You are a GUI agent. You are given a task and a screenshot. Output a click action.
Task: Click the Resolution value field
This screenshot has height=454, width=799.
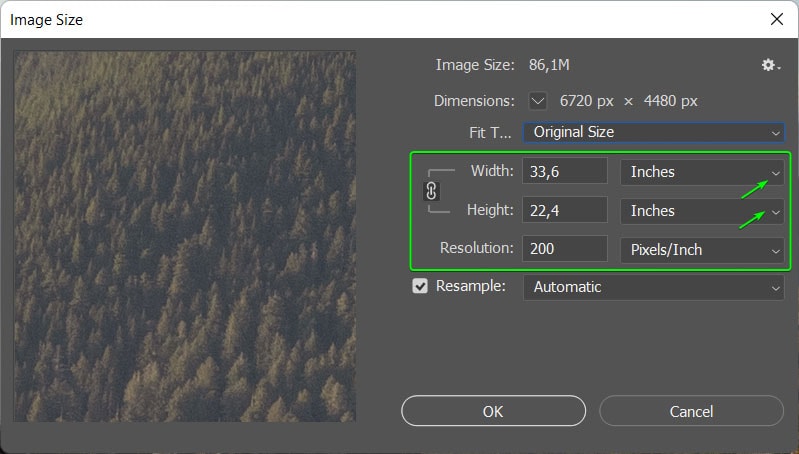[x=564, y=250]
